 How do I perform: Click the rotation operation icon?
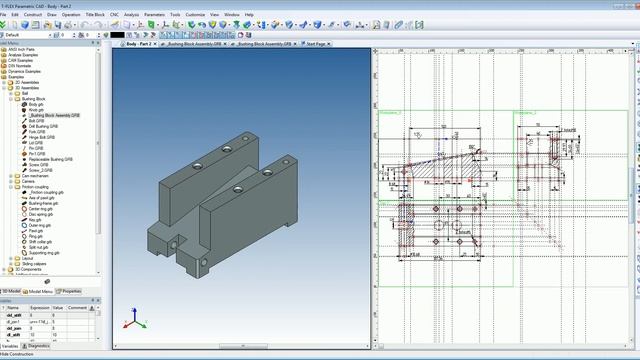[x=202, y=25]
